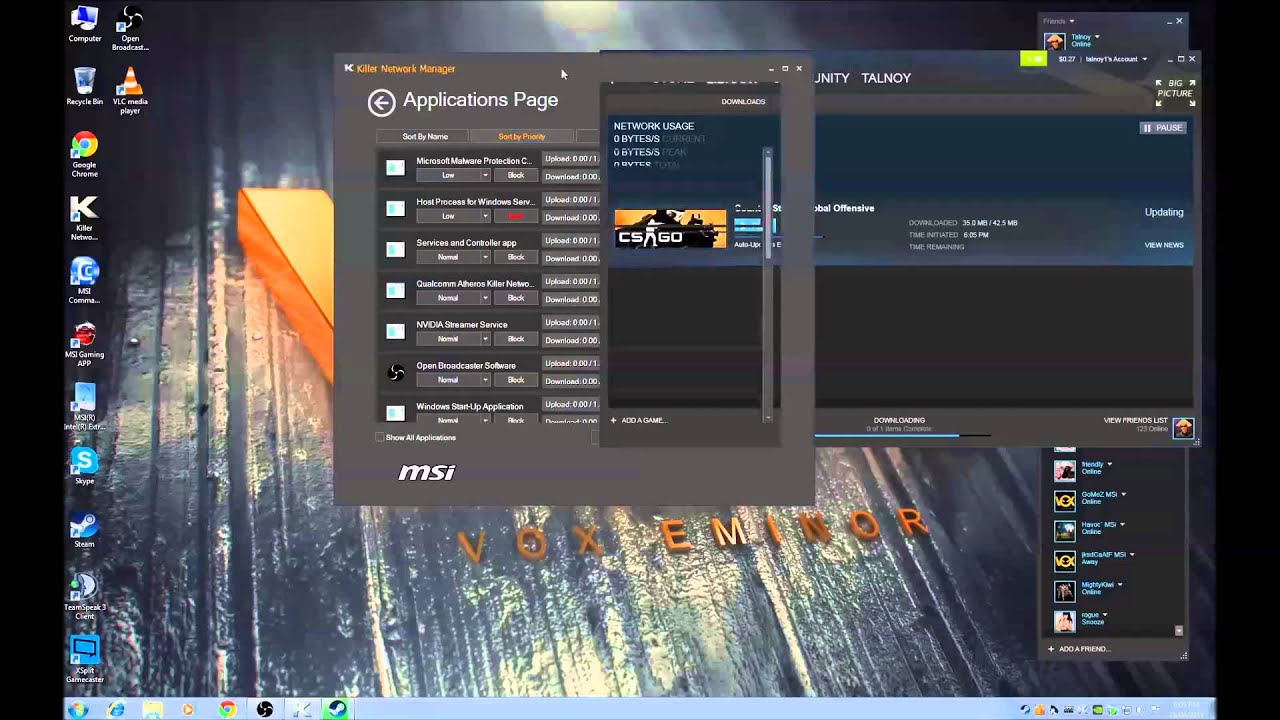Image resolution: width=1280 pixels, height=720 pixels.
Task: Toggle red Block button for Host Process
Action: [x=516, y=216]
